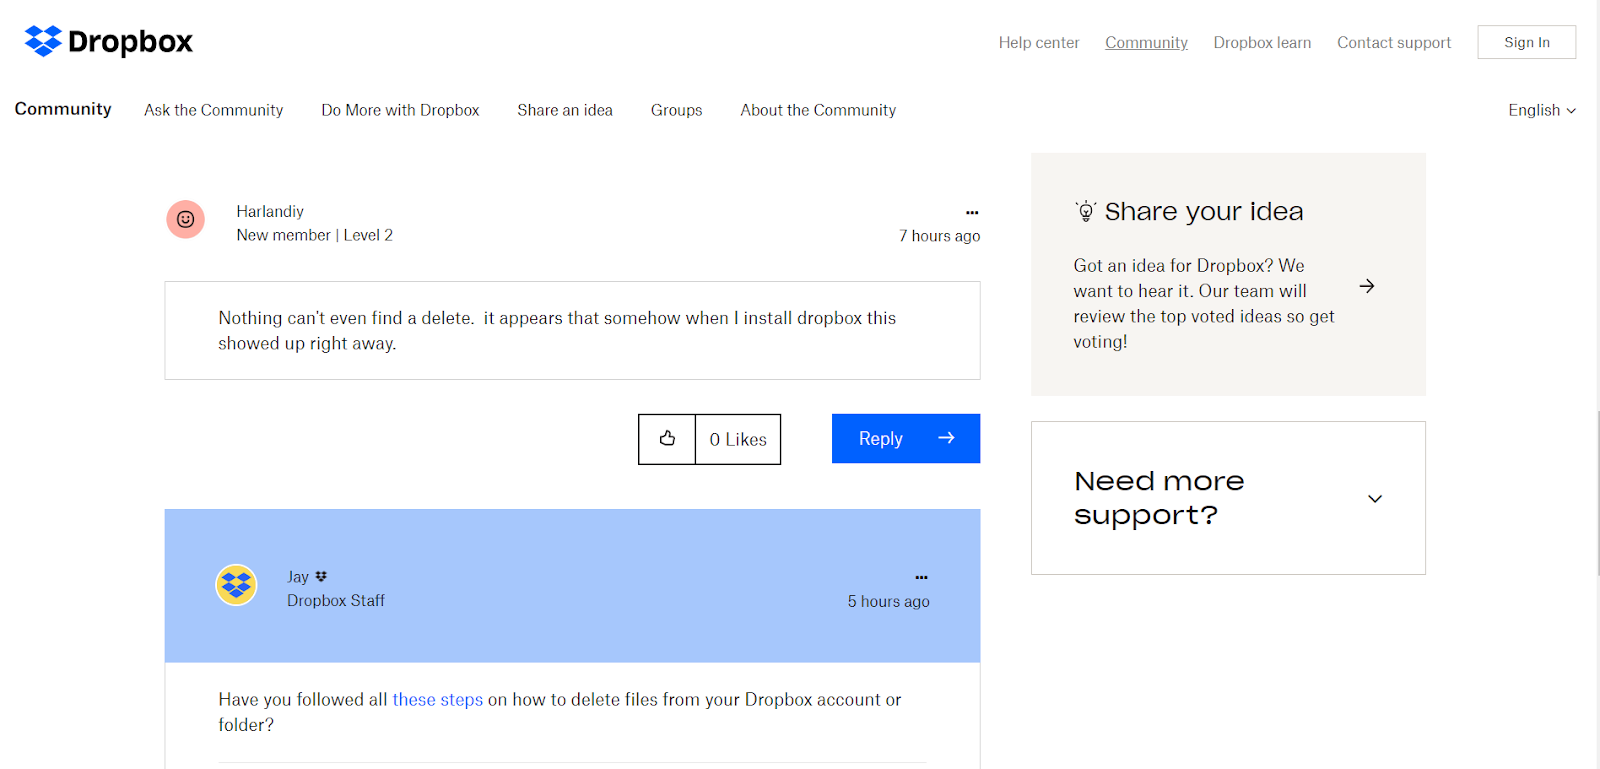The image size is (1600, 769).
Task: Click the Dropbox Staff label
Action: [x=336, y=600]
